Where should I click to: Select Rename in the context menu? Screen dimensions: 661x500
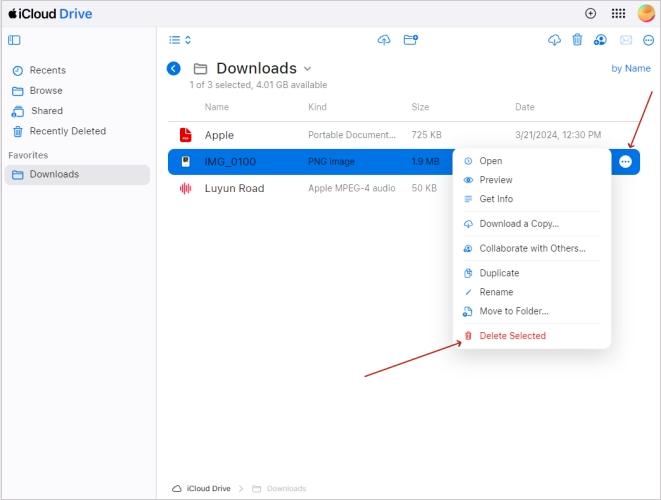tap(496, 292)
